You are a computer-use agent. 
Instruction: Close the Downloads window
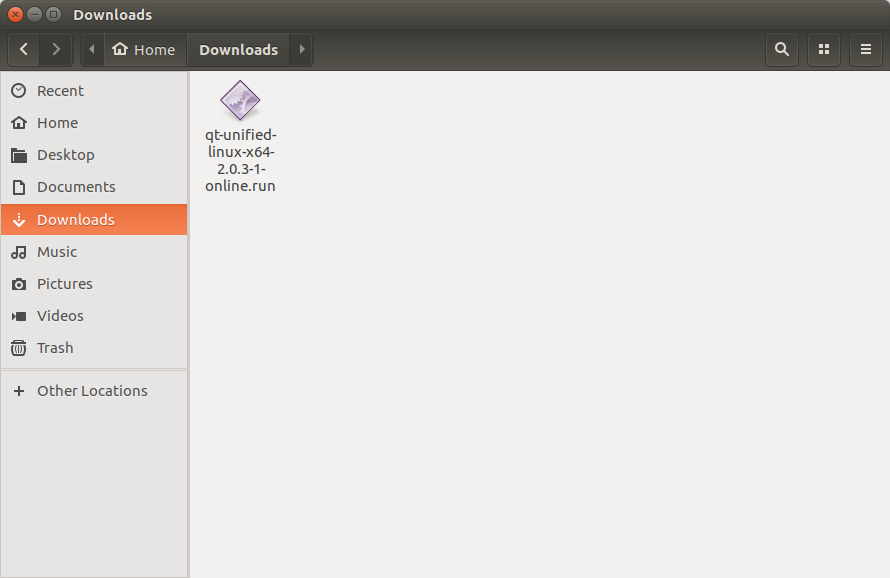tap(15, 15)
